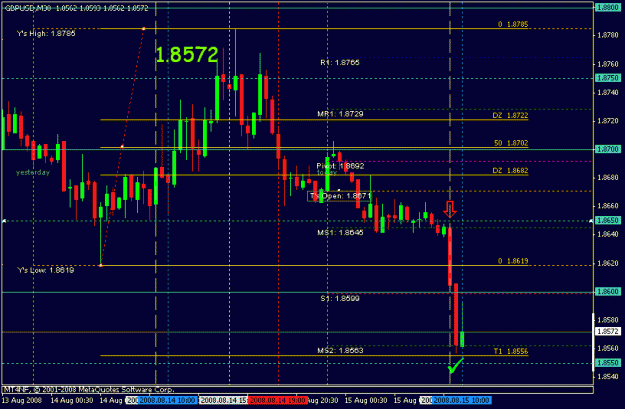This screenshot has width=625, height=409.
Task: Click 1.8760 on the price scale
Action: 608,64
